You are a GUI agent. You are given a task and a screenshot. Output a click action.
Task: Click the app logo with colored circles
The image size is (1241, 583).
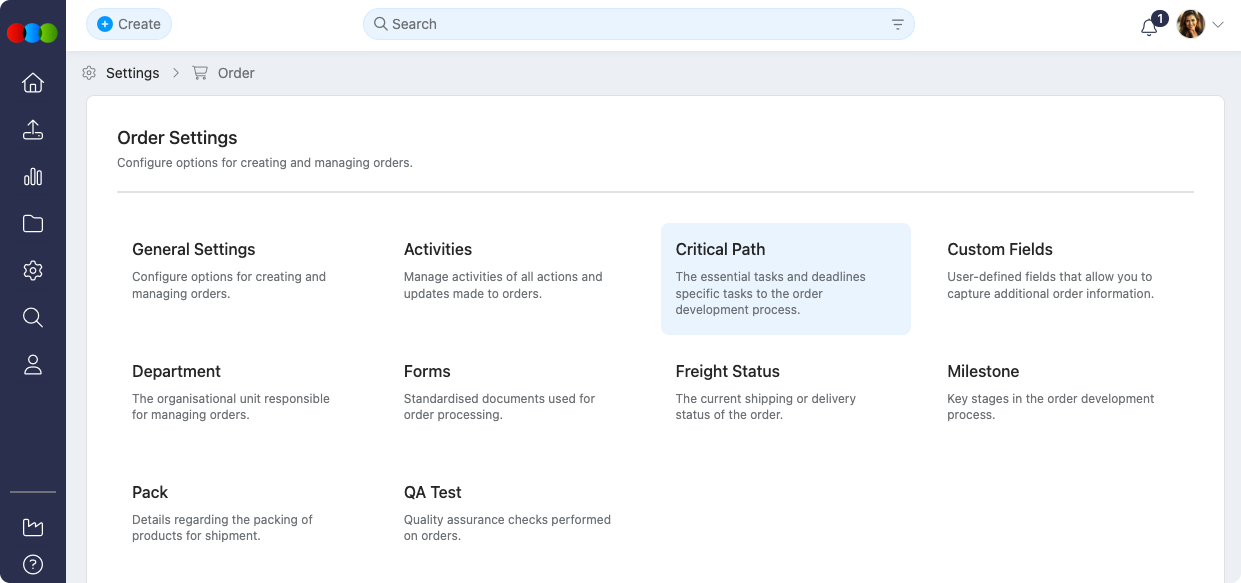32,33
